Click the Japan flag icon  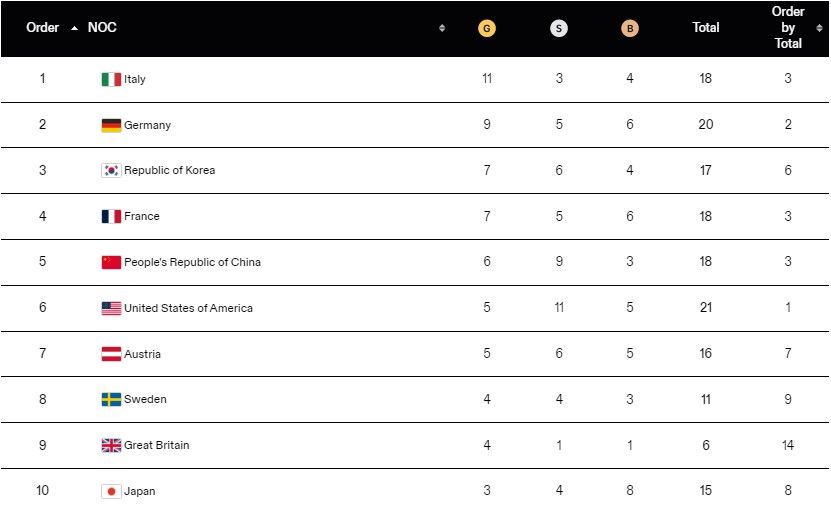(x=111, y=491)
